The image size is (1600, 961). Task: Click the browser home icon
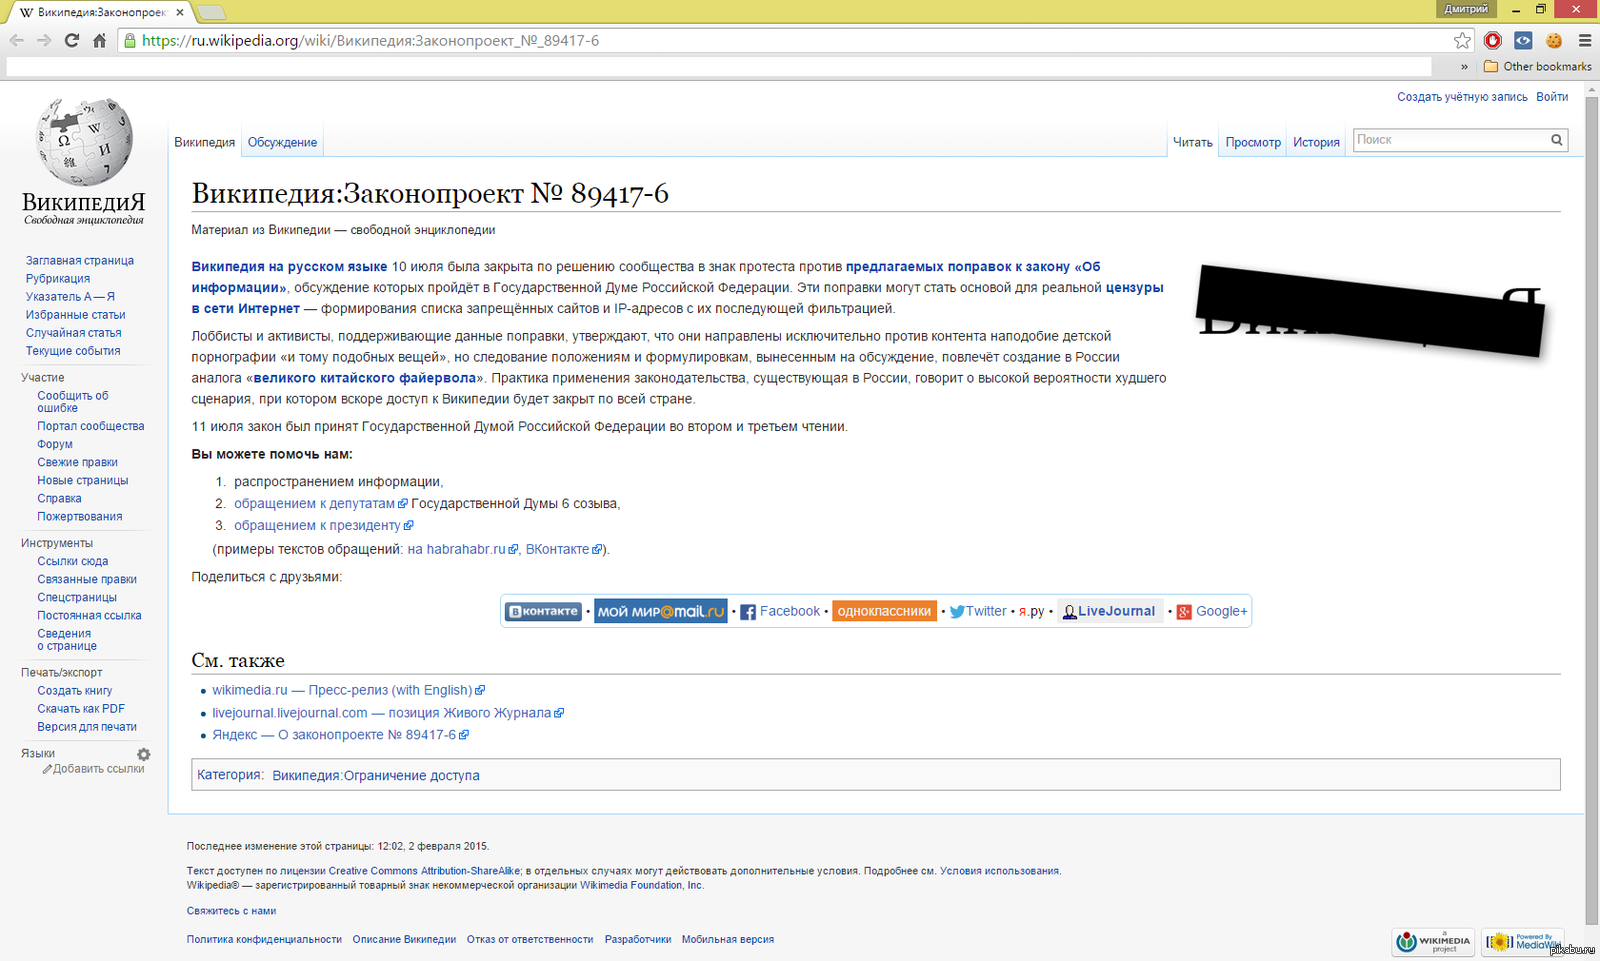tap(99, 41)
